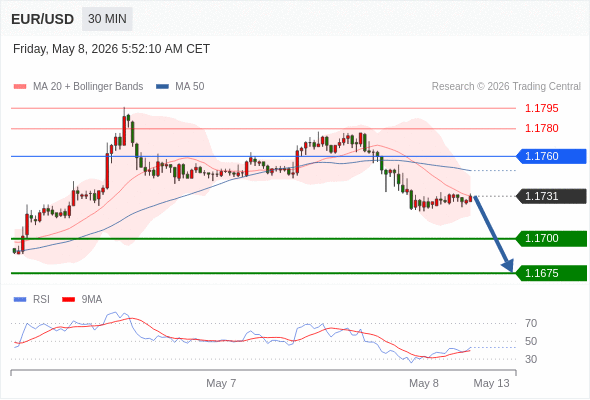Screen dimensions: 590x400
Task: Click the 9MA red legend swatch
Action: [x=68, y=300]
